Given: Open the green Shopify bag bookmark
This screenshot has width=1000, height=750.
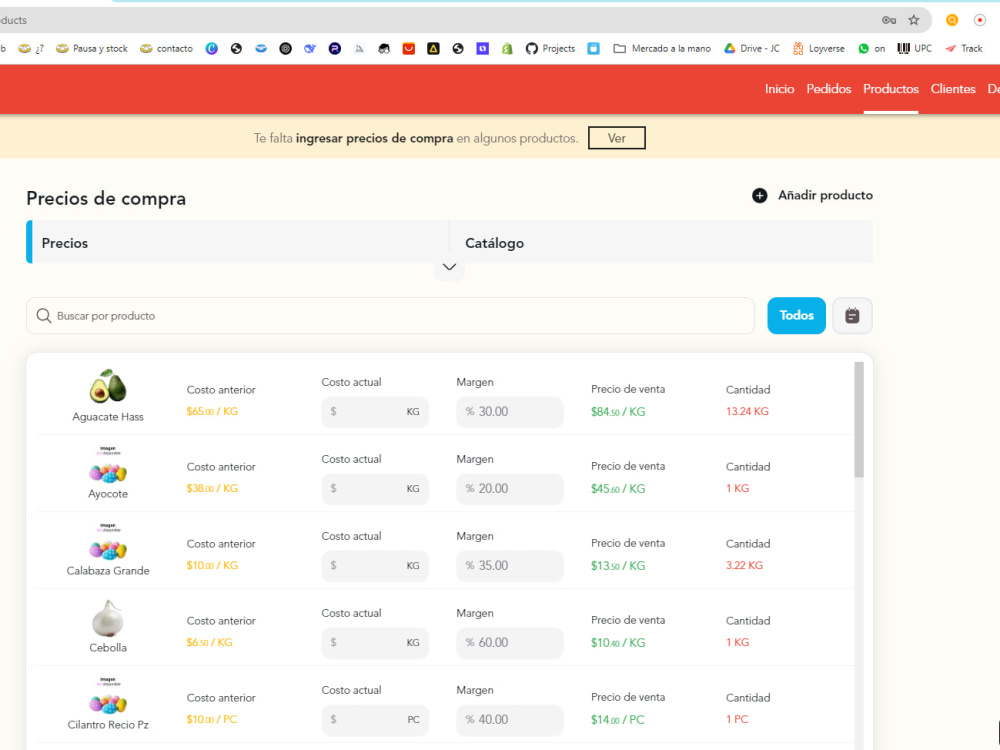Looking at the screenshot, I should coord(507,48).
